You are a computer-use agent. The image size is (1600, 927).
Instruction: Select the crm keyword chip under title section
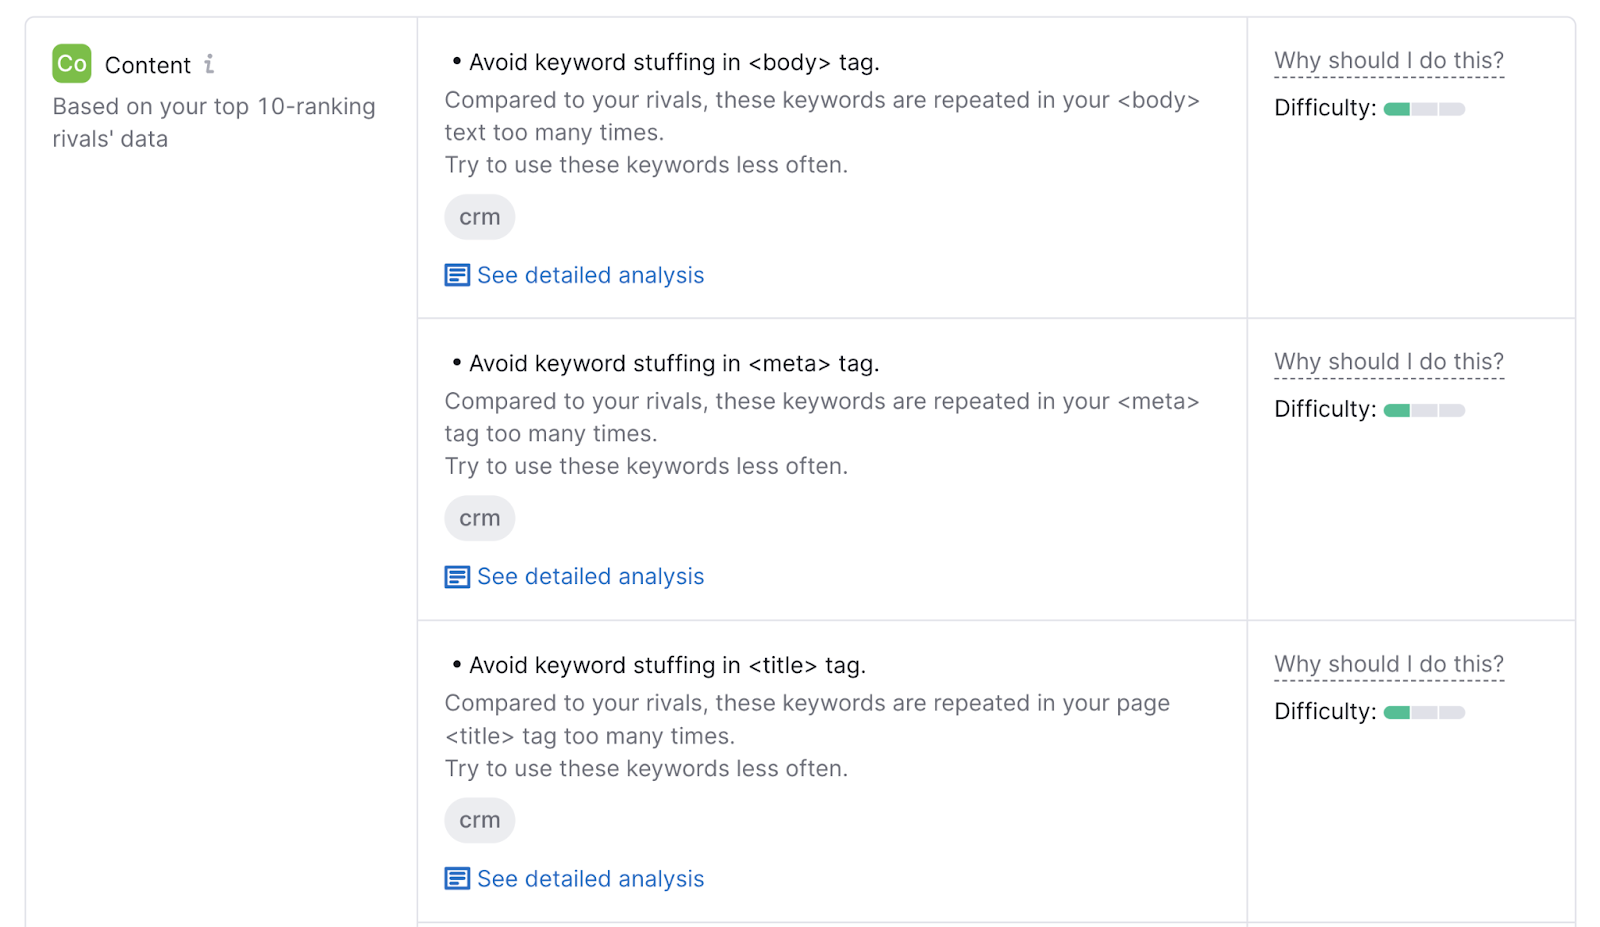pos(479,819)
